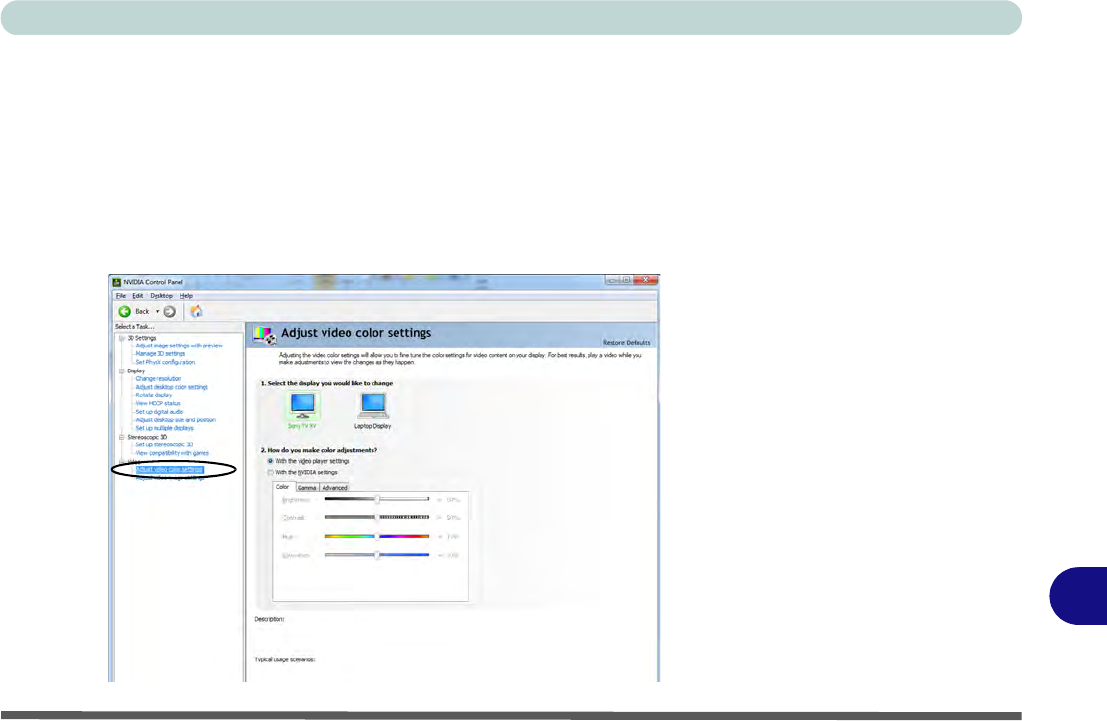
Task: Click the Restore Defaults link
Action: (626, 342)
